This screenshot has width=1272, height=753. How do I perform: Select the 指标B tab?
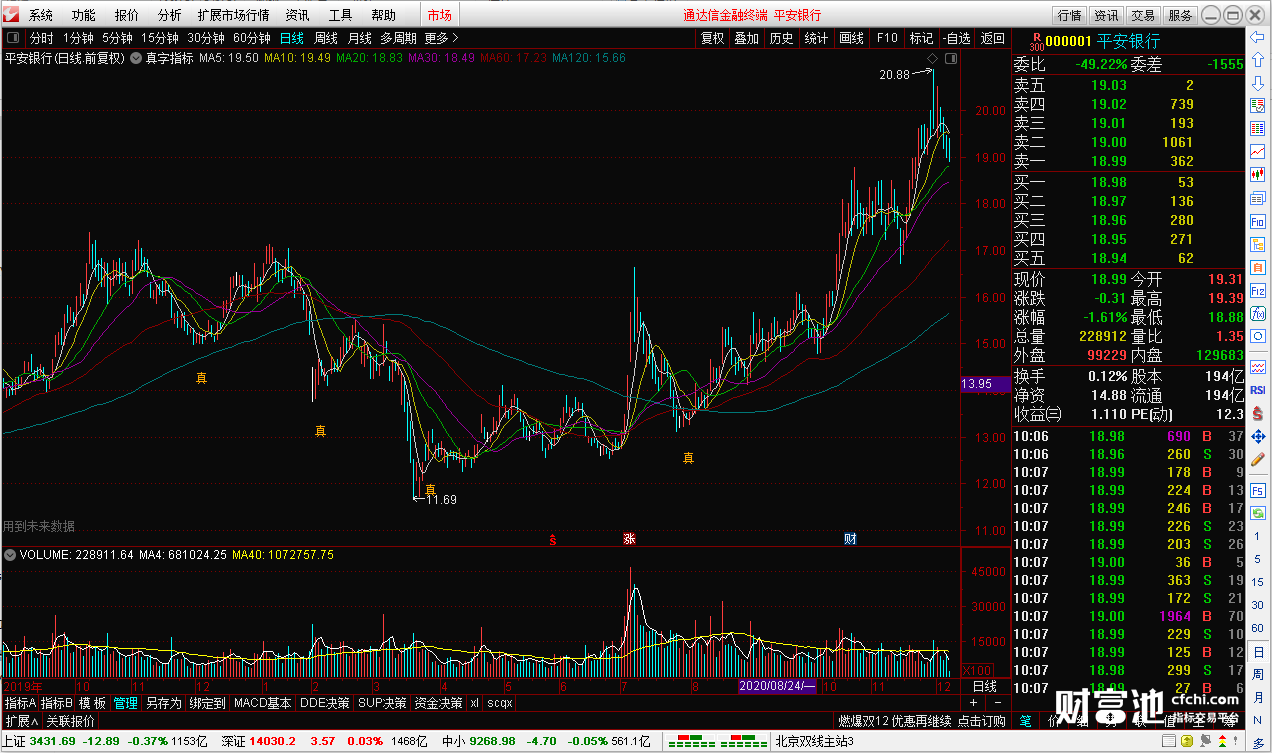[x=57, y=703]
